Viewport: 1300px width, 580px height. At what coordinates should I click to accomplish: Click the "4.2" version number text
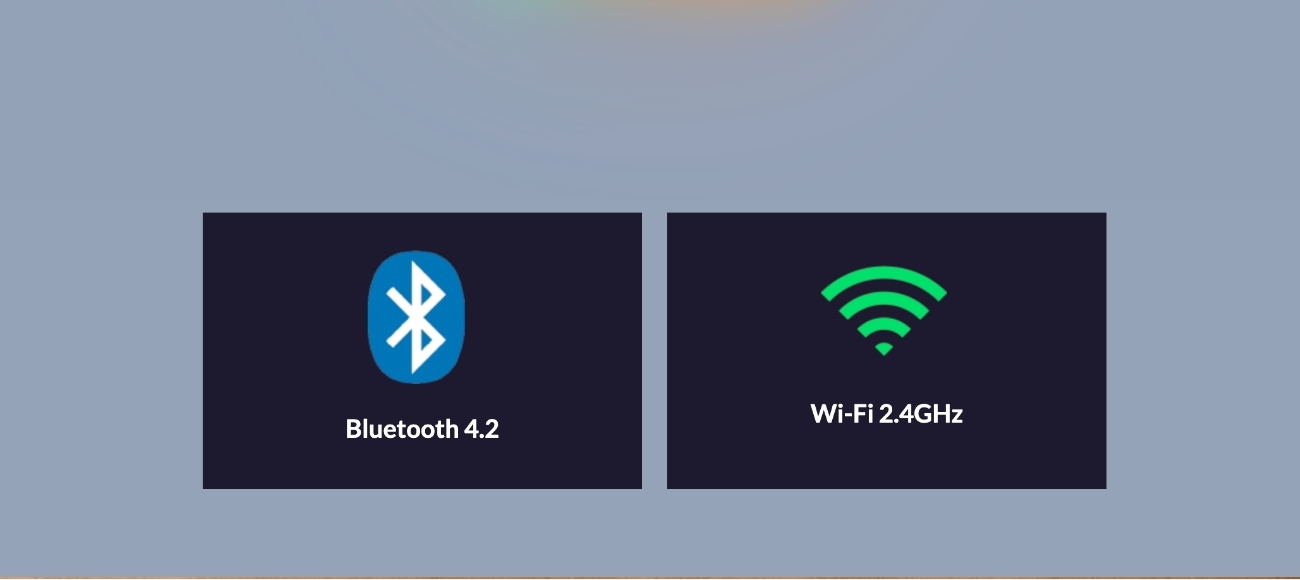click(481, 429)
